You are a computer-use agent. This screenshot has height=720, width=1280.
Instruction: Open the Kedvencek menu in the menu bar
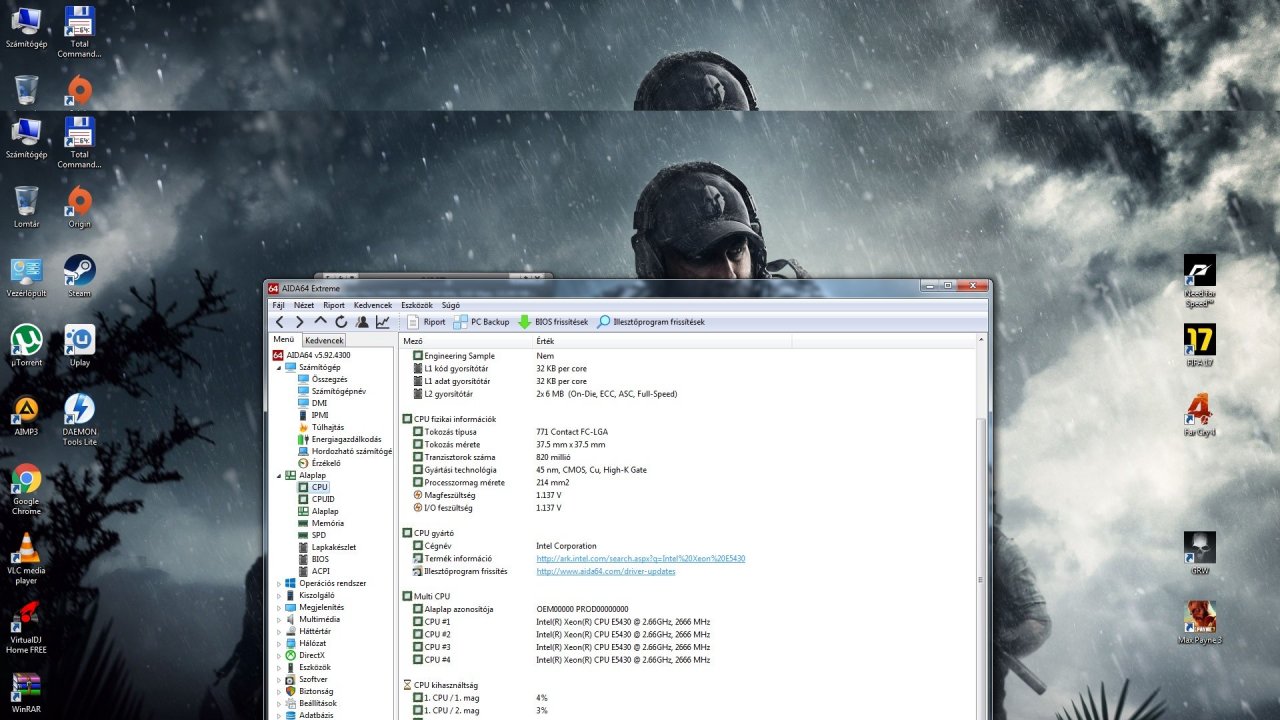373,305
